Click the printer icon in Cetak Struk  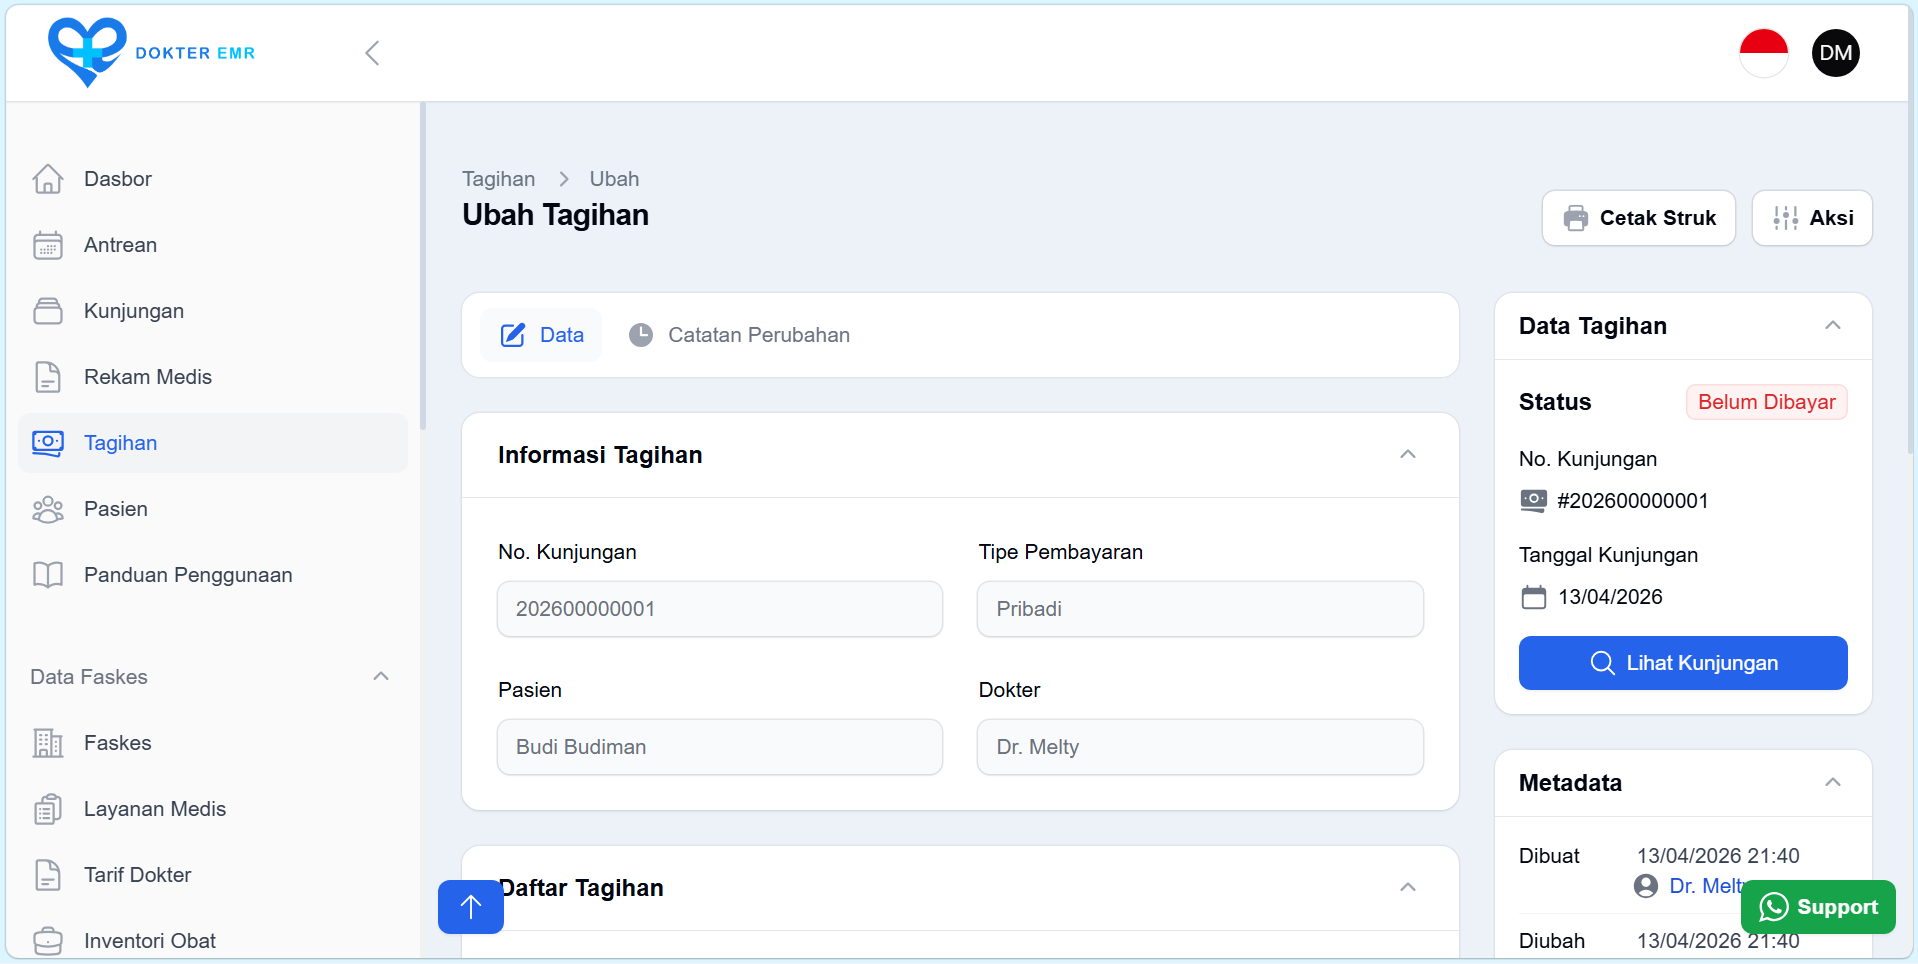[x=1576, y=218]
